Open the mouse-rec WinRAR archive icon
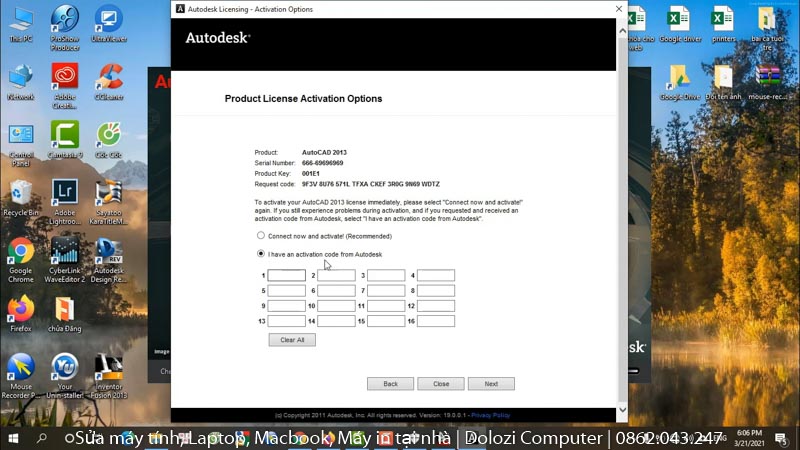The height and width of the screenshot is (450, 800). tap(768, 78)
